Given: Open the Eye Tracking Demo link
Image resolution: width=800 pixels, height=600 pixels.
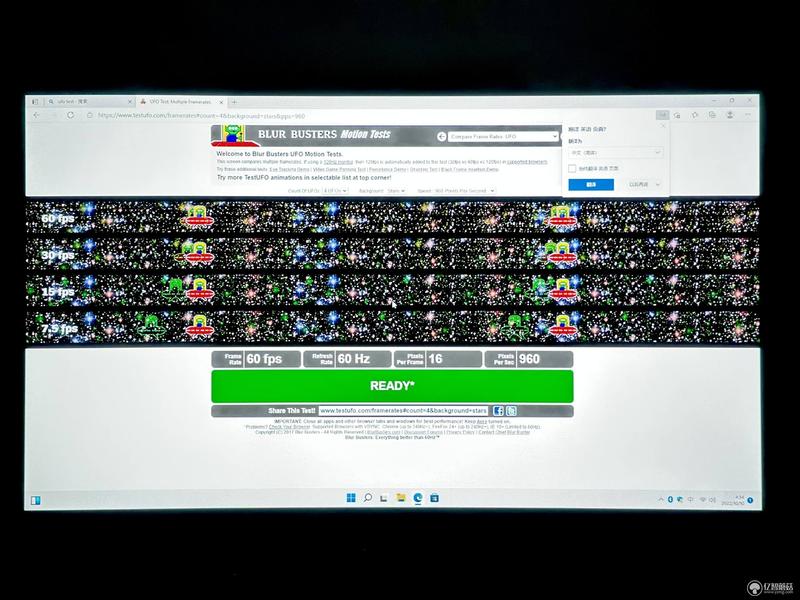Looking at the screenshot, I should tap(289, 169).
